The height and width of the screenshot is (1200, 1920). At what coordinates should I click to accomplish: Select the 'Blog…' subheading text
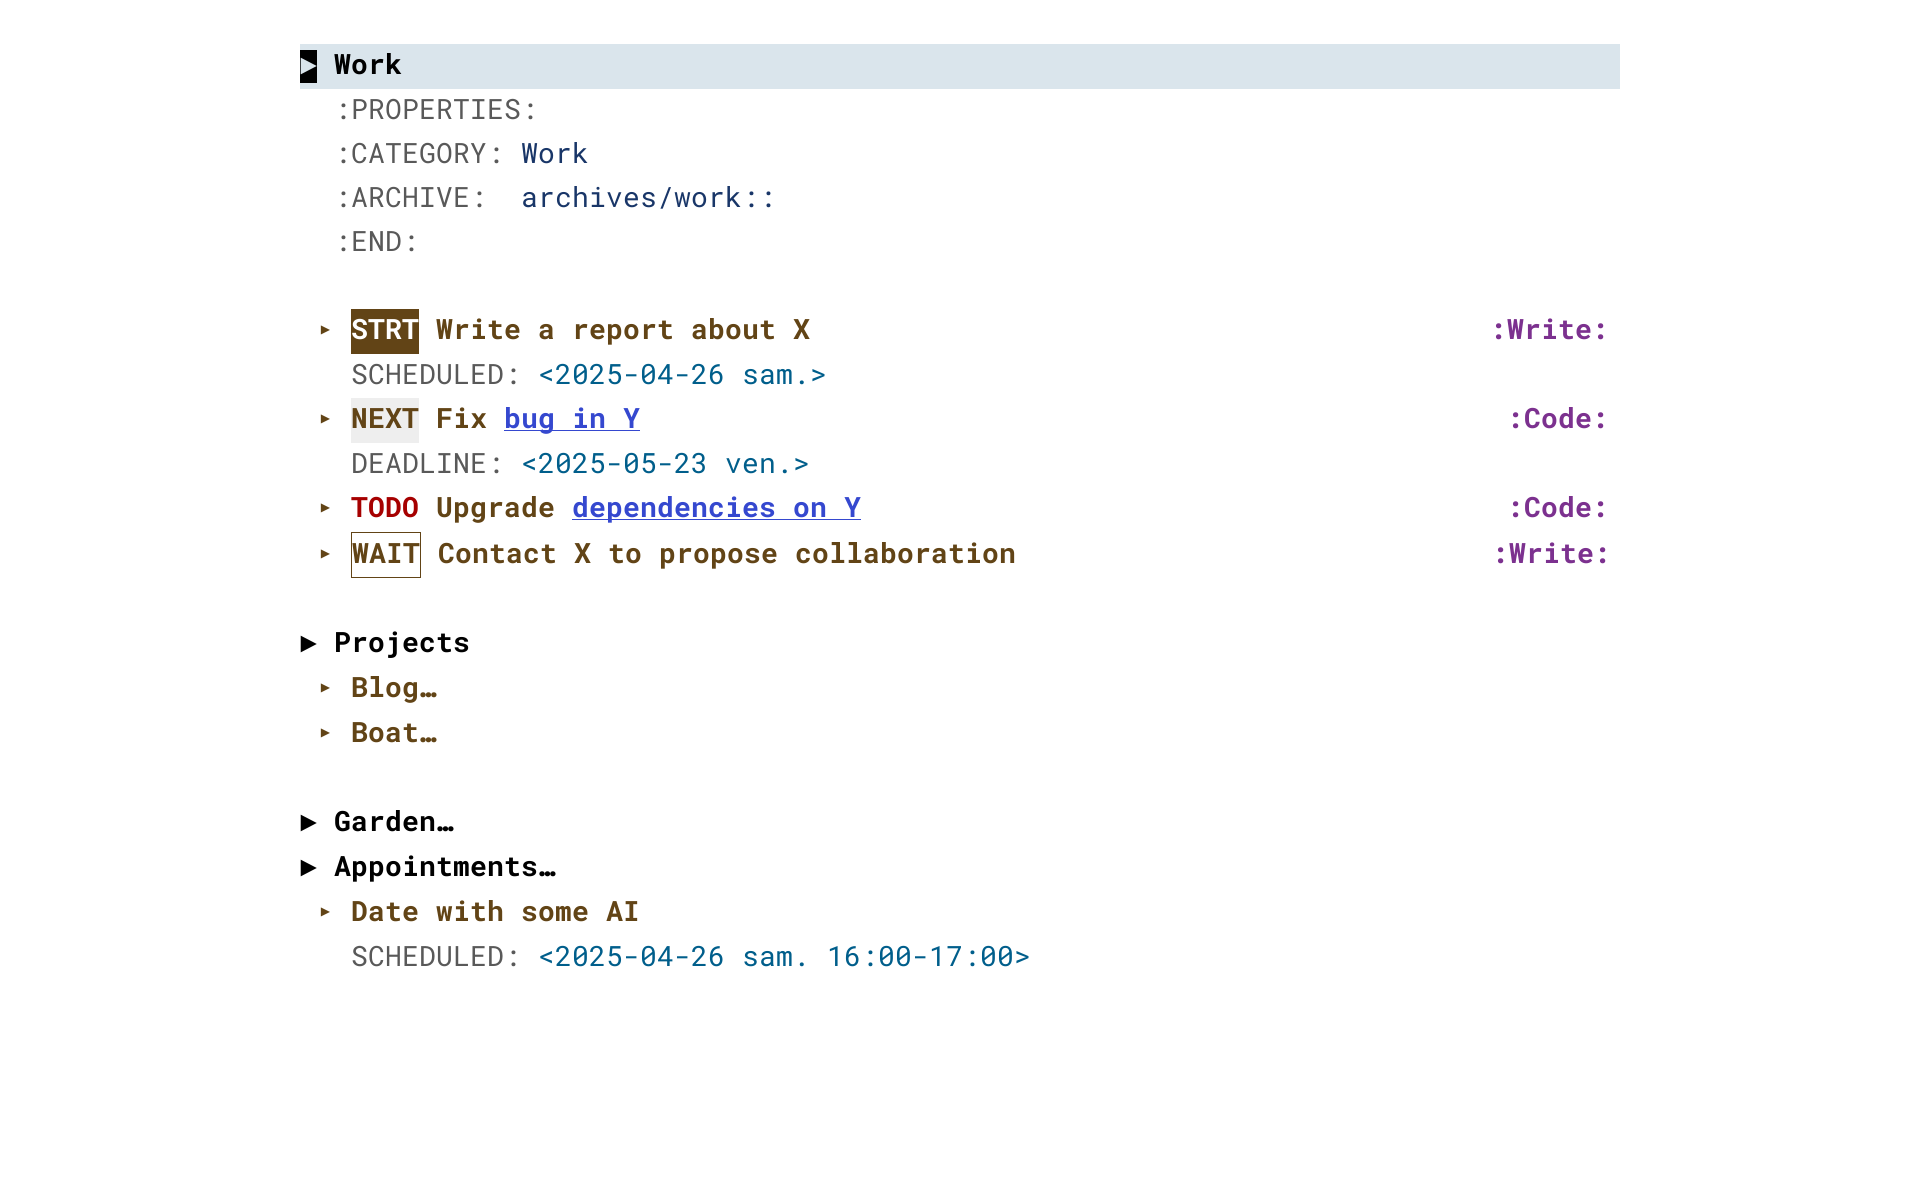[x=394, y=689]
